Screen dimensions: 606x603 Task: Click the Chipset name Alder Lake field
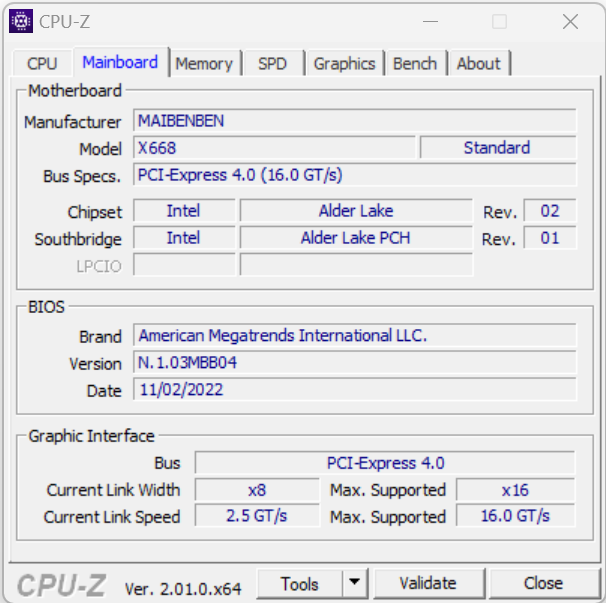(x=356, y=211)
